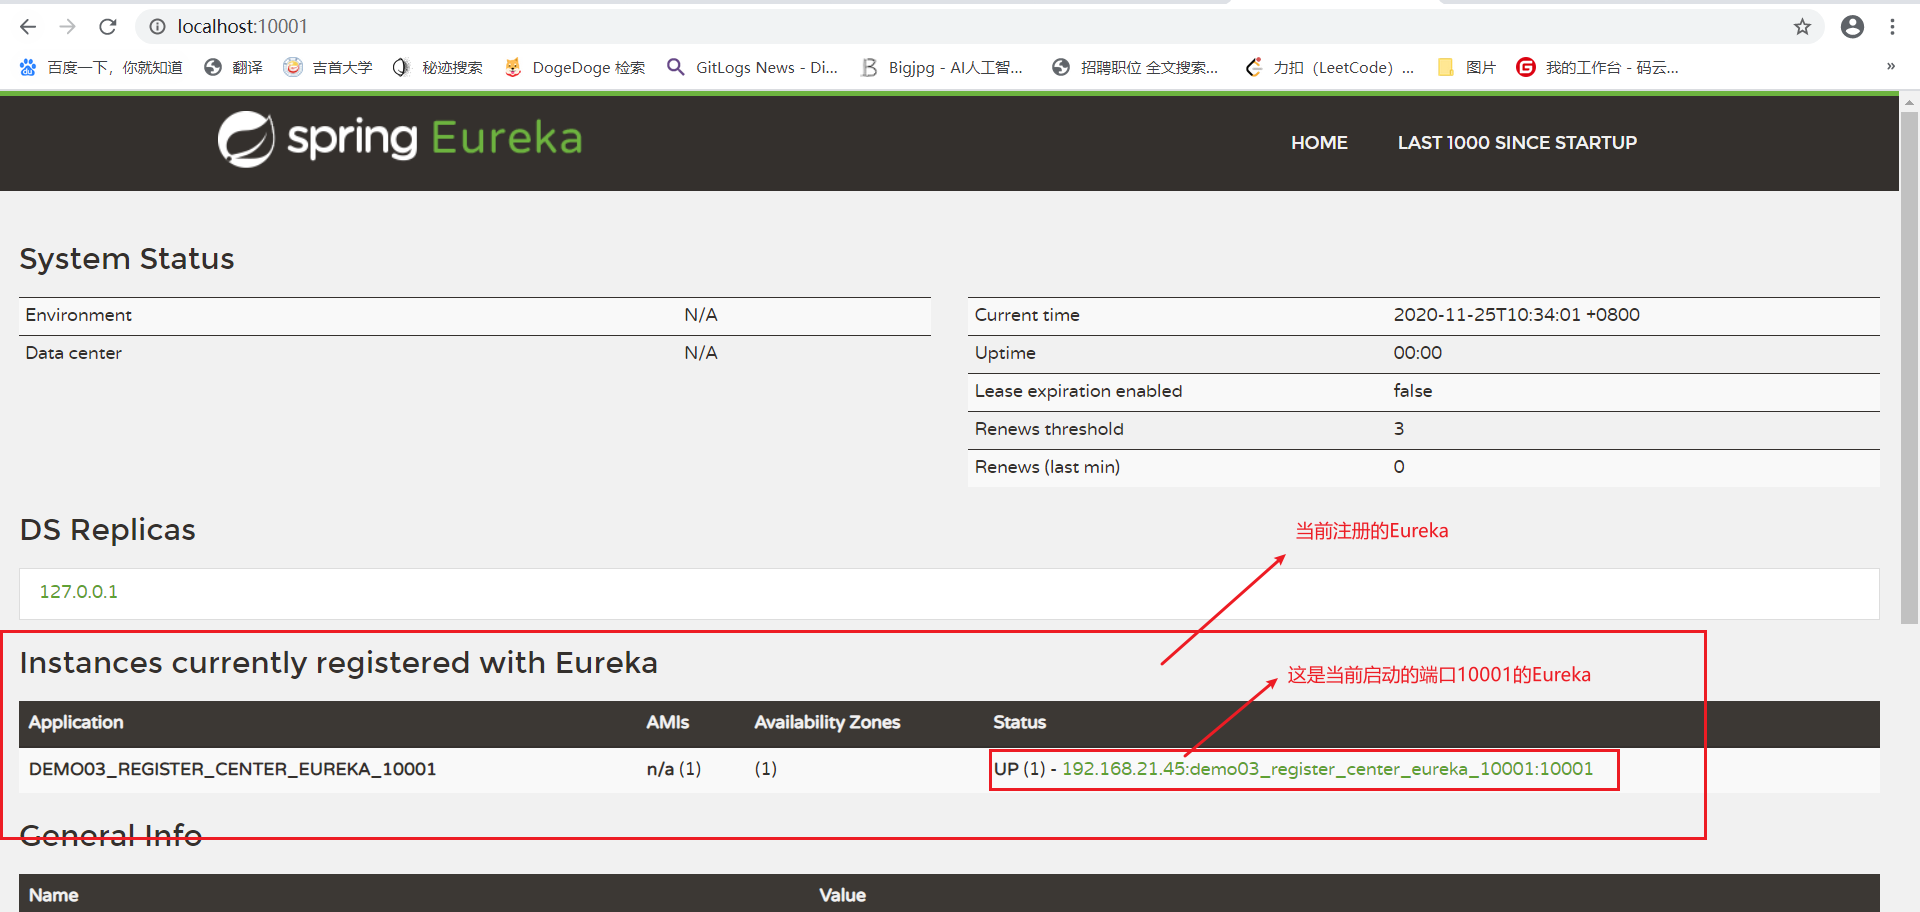1920x912 pixels.
Task: Click the Renews (last min) label
Action: point(1047,467)
